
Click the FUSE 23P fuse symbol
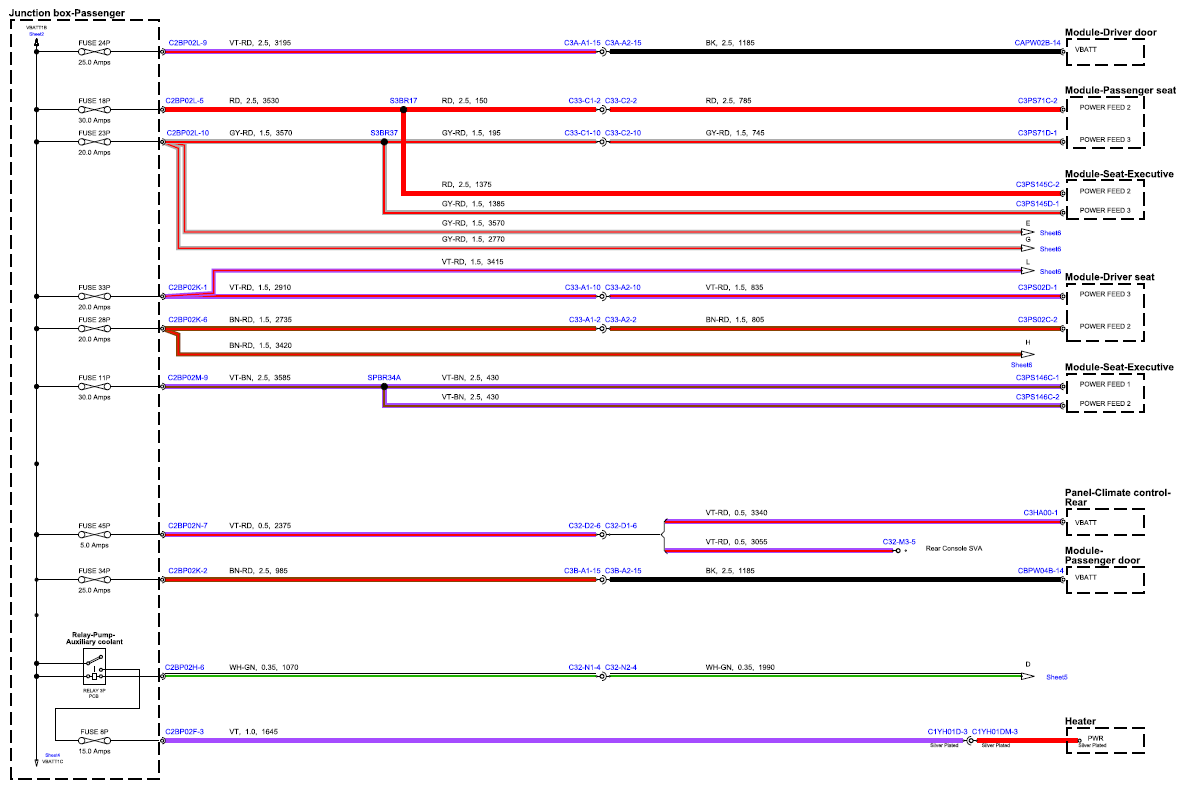pos(94,142)
